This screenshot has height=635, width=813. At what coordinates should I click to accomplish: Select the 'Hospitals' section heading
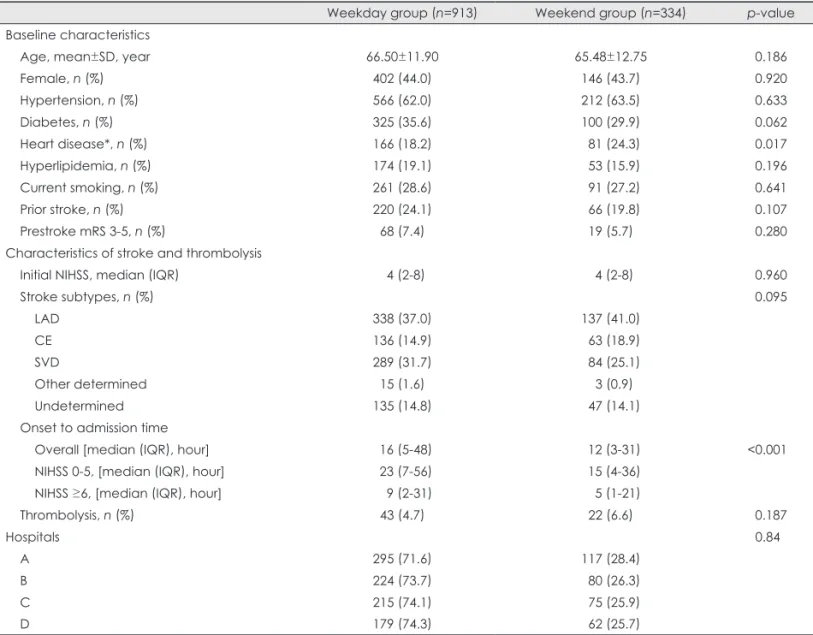[32, 537]
